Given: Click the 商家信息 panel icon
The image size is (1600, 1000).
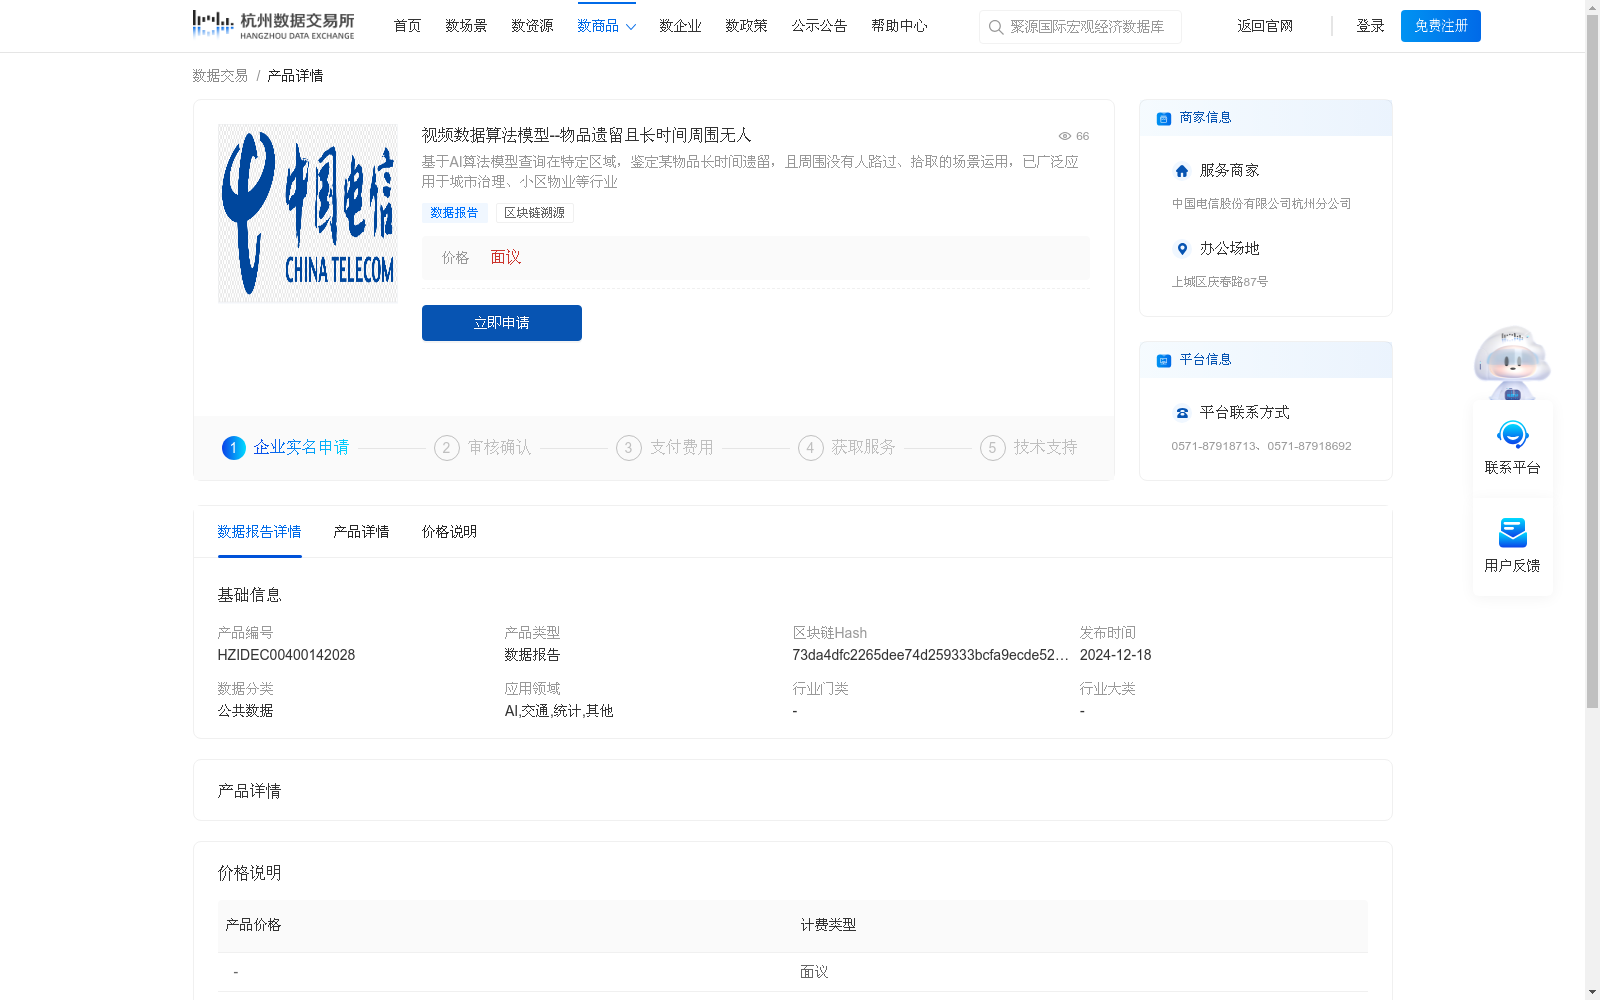Looking at the screenshot, I should tap(1164, 118).
